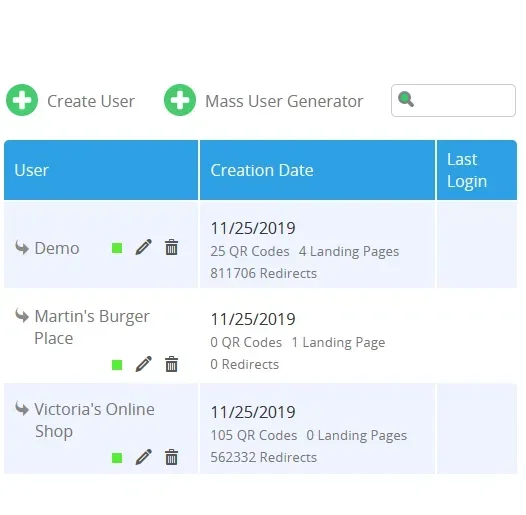Toggle the green status square for Demo
This screenshot has height=515, width=526.
(117, 248)
